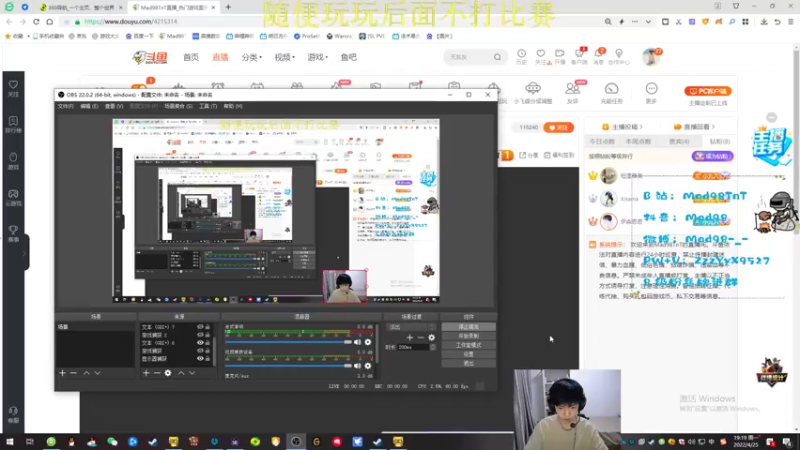Toggle visibility of 窗口捕获 2 source

[200, 335]
